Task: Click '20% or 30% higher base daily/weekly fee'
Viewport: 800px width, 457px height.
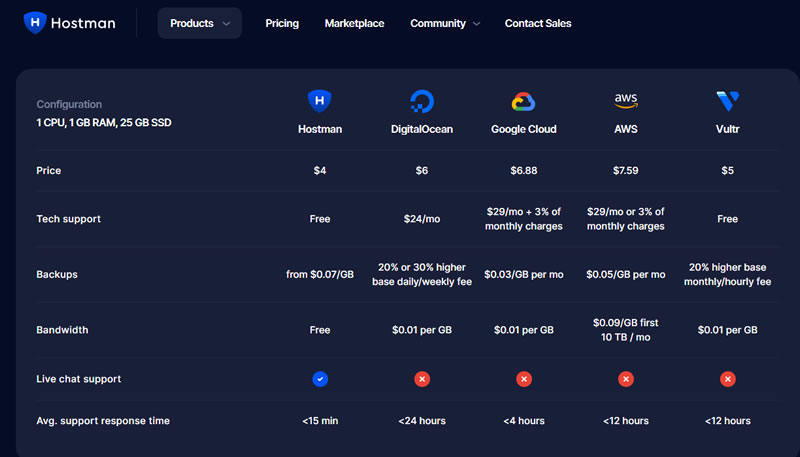Action: point(422,274)
